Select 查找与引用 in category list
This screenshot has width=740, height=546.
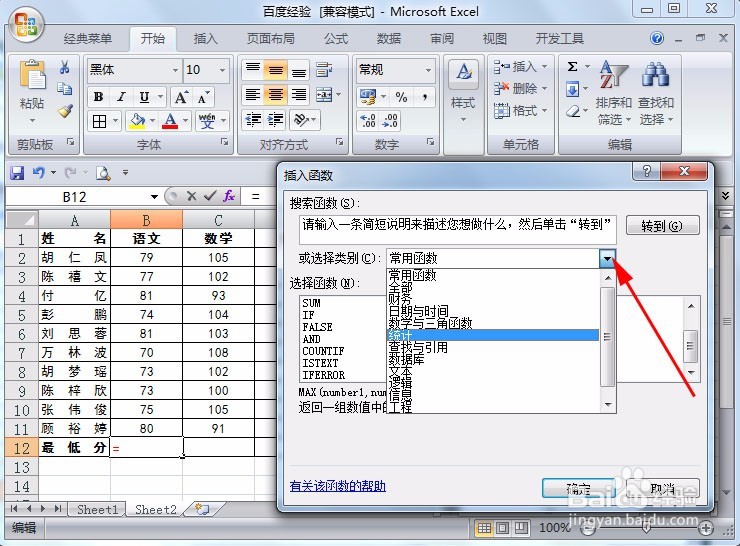[x=493, y=347]
